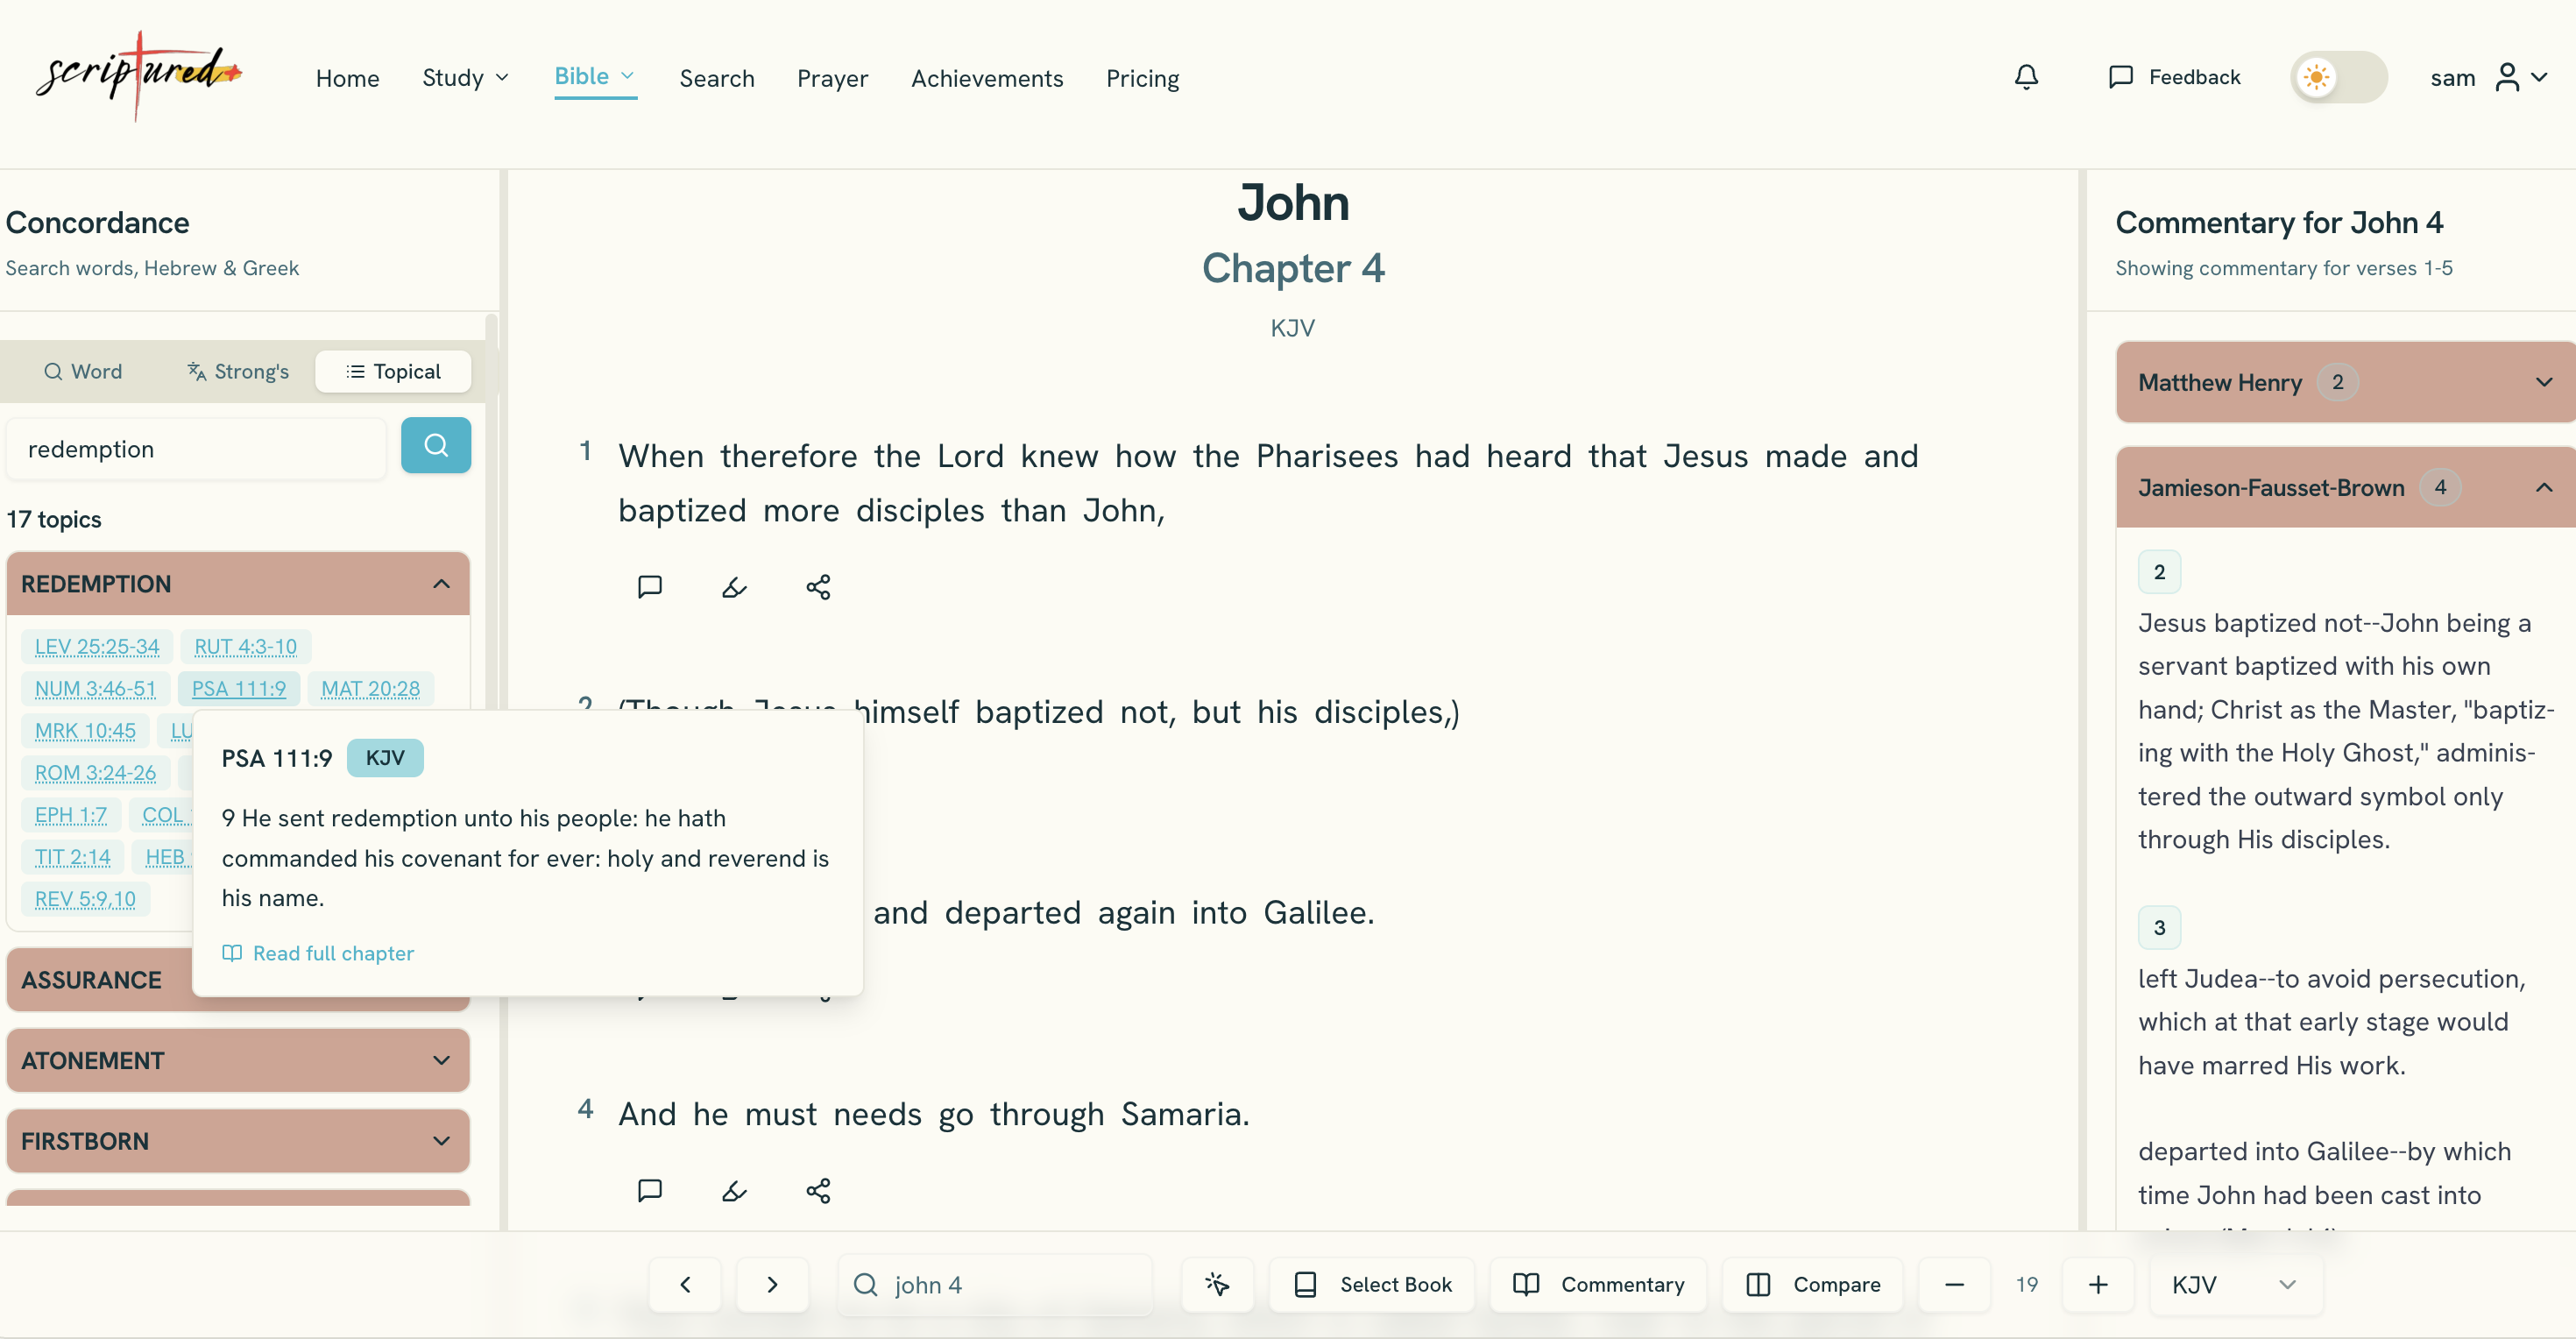
Task: Open the notifications bell
Action: [x=2025, y=77]
